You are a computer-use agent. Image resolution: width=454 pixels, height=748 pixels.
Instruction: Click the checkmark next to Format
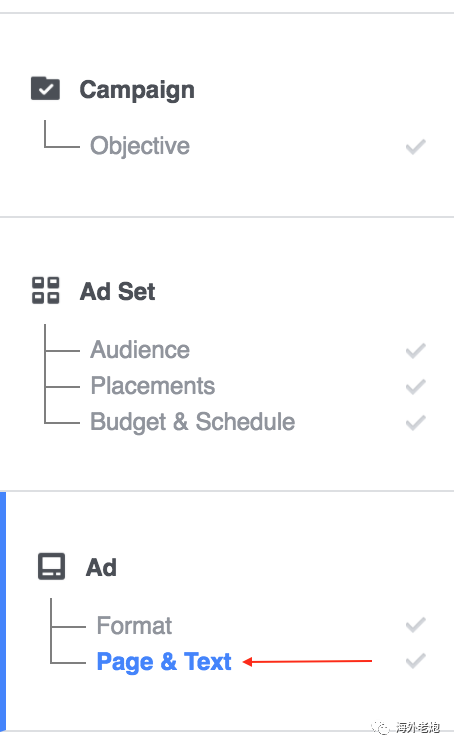point(415,624)
